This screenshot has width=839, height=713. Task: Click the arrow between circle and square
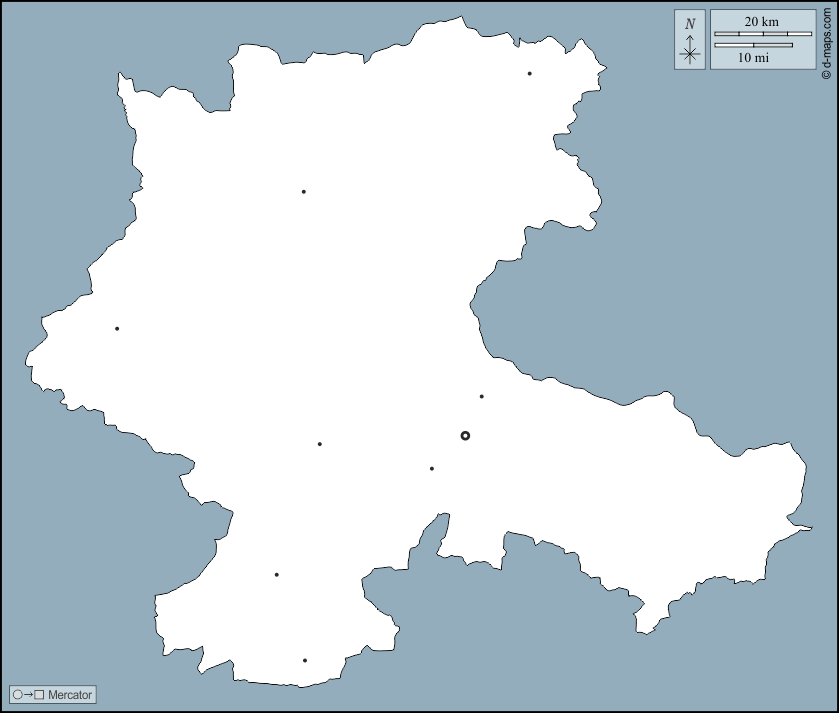coord(29,694)
